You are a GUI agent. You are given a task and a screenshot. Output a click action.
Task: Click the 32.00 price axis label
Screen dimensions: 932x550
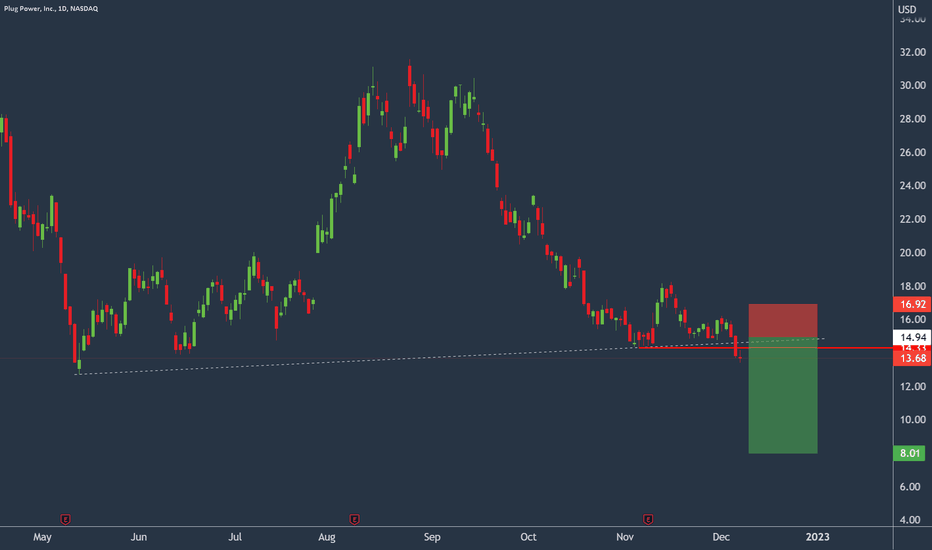(x=912, y=52)
